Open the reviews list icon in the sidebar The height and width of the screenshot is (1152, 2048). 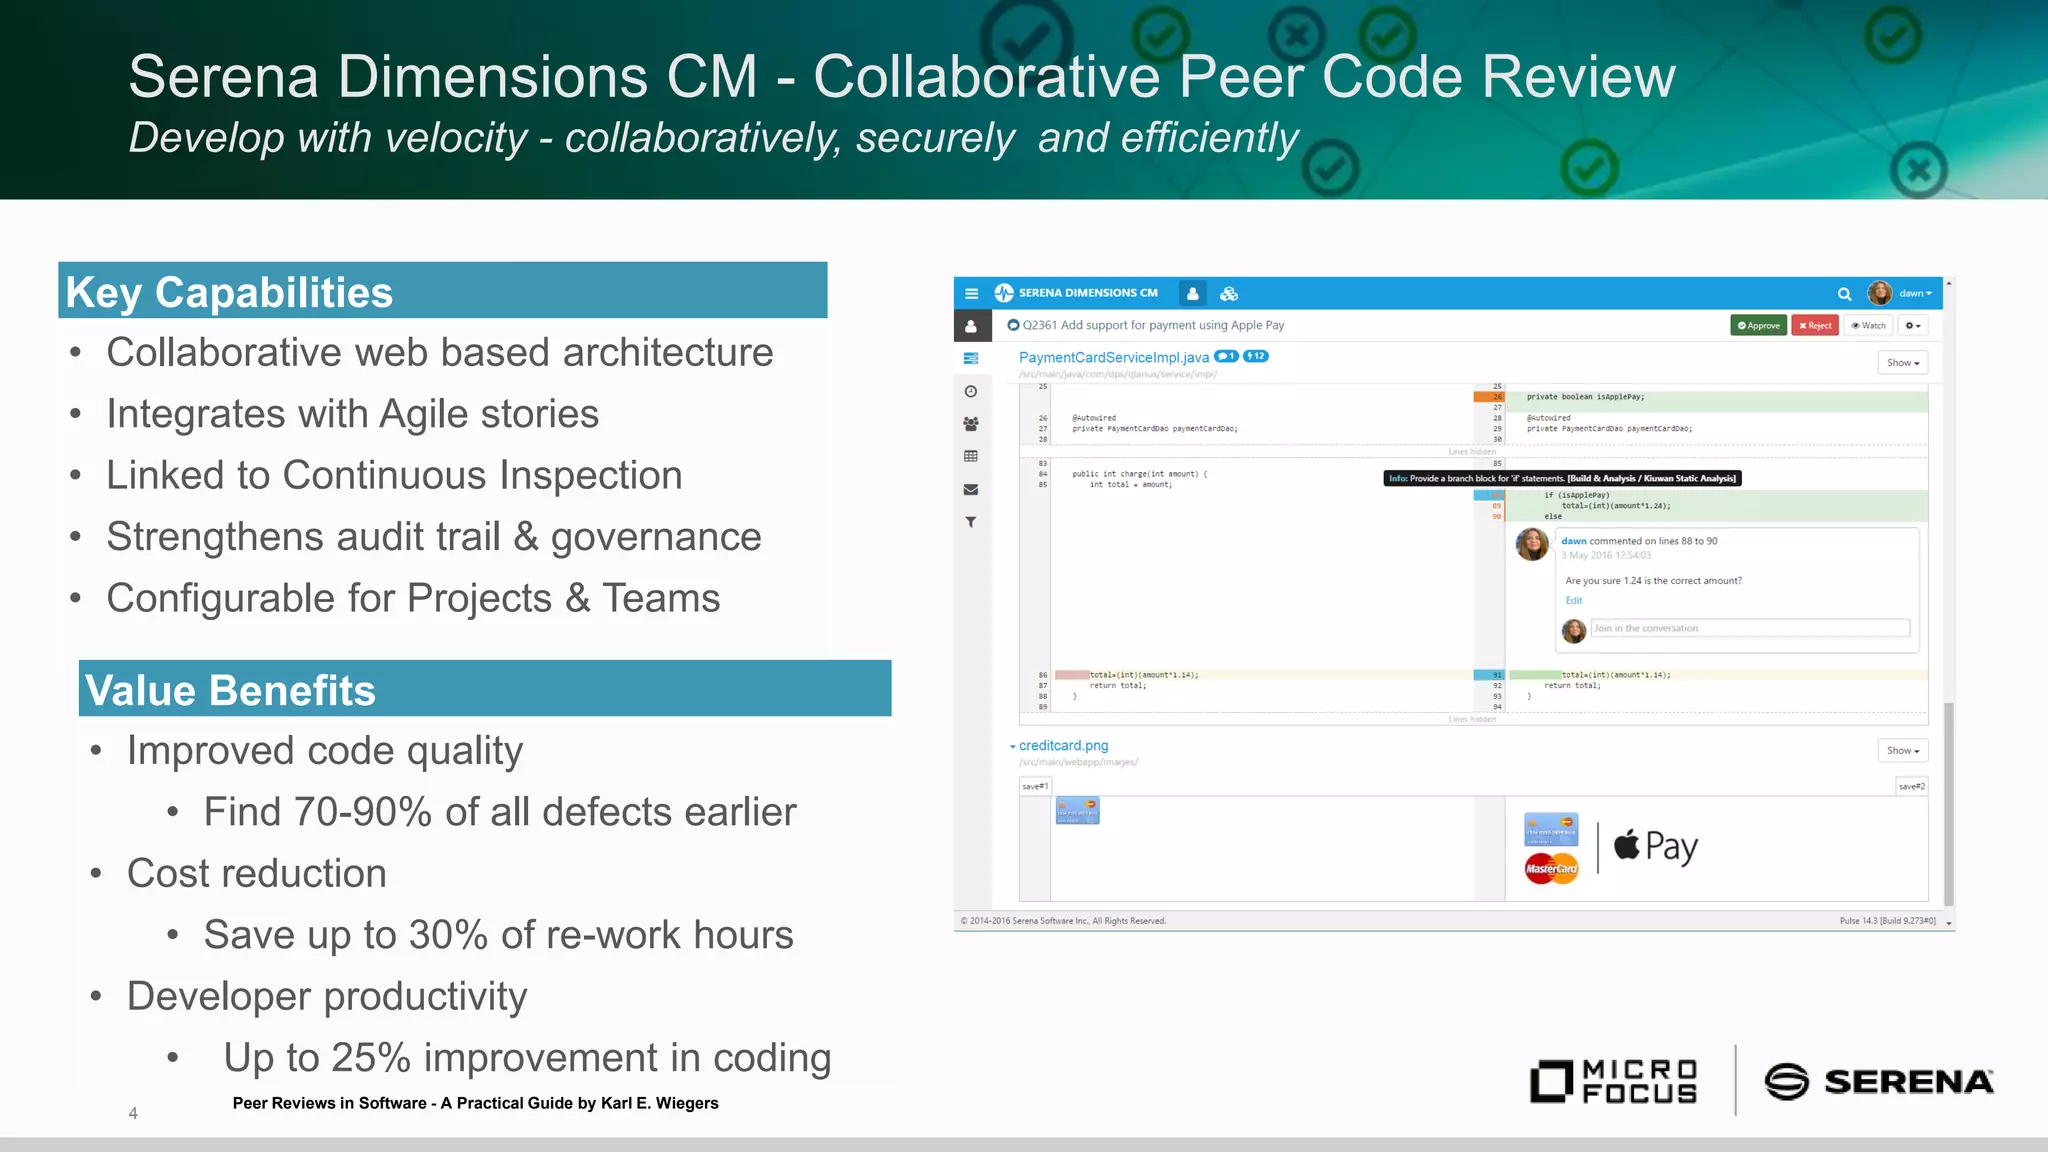(x=970, y=358)
